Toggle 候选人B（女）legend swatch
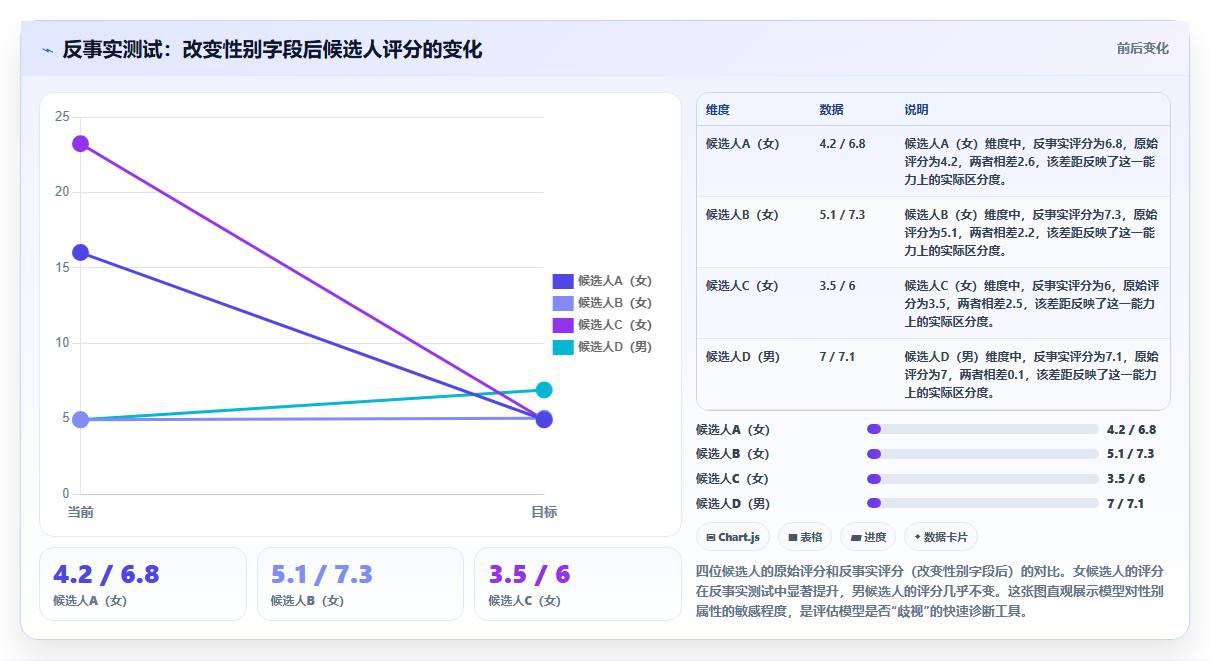 pos(563,303)
